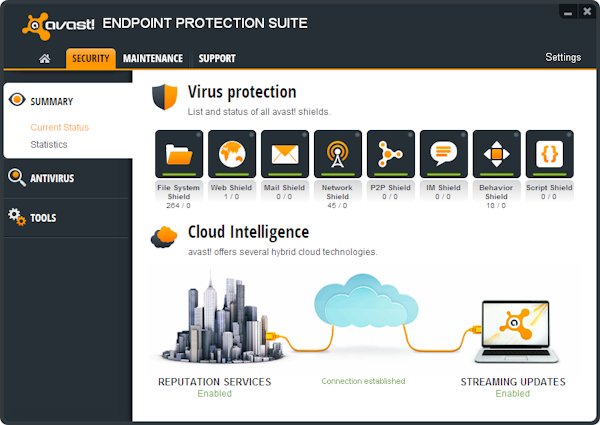This screenshot has height=425, width=600.
Task: Click the Web Shield globe icon
Action: [232, 154]
